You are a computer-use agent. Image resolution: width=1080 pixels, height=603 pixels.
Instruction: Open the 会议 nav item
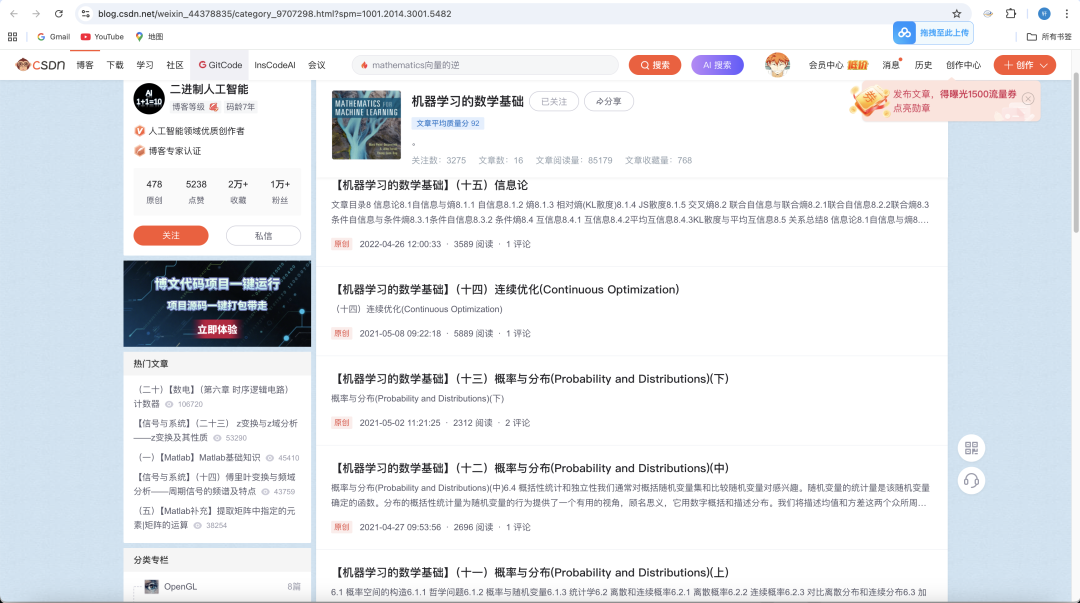pos(317,65)
